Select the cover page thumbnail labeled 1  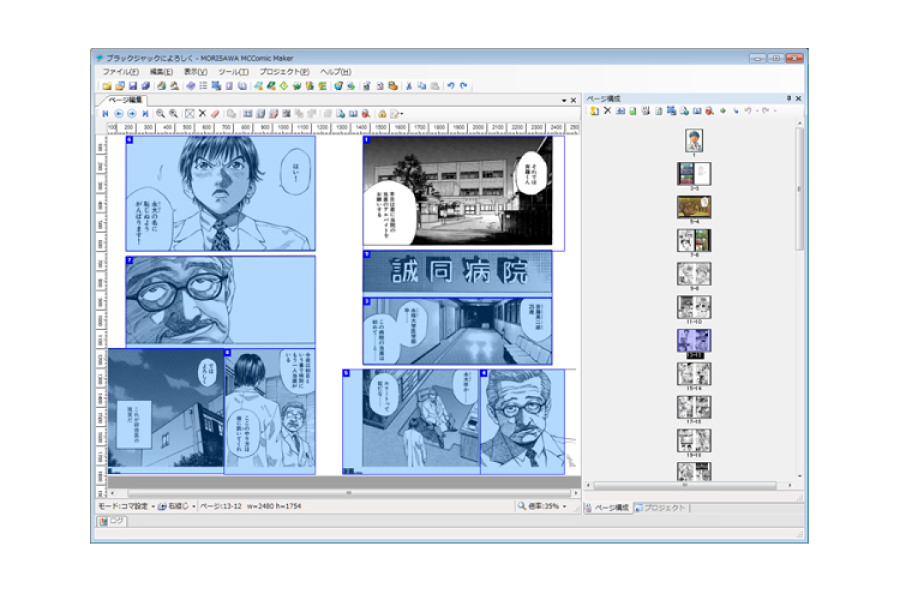point(694,141)
